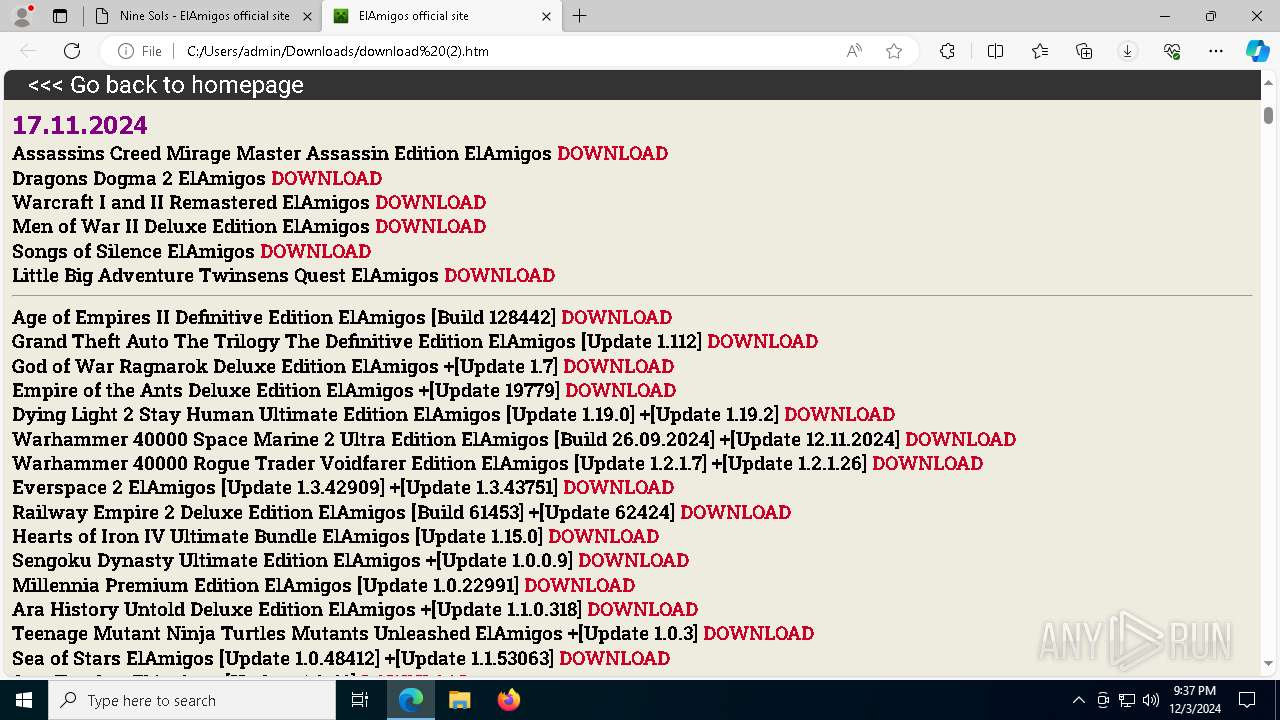Download God of War Ragnarok Deluxe Edition
The width and height of the screenshot is (1280, 720).
[x=618, y=366]
